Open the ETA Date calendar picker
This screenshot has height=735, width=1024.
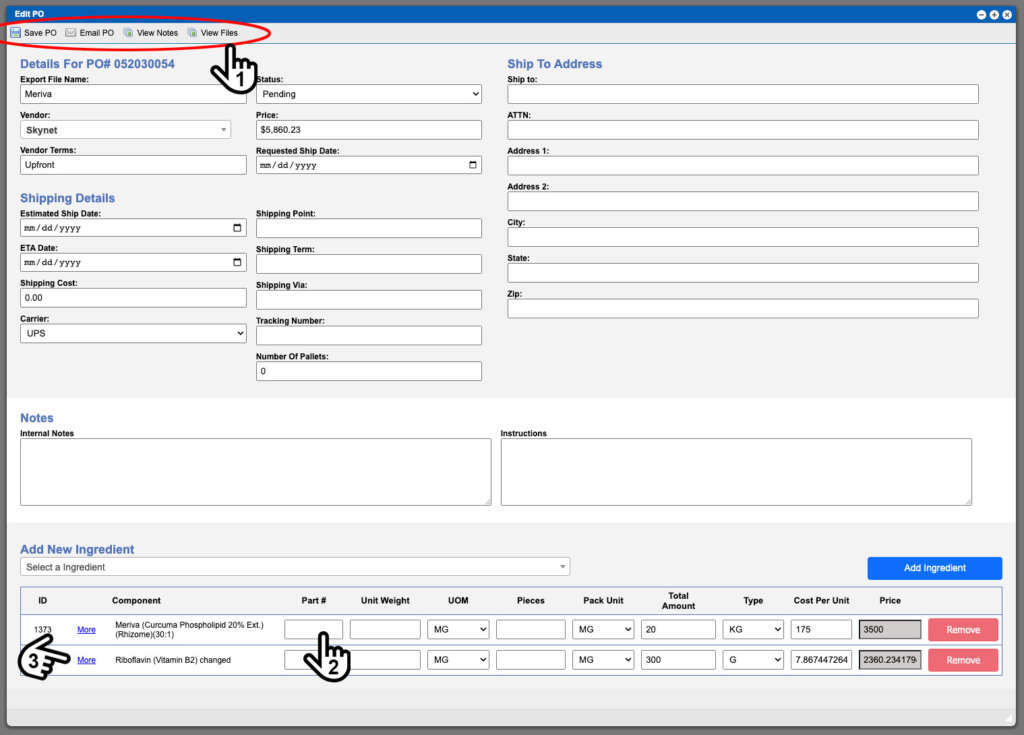[x=236, y=263]
